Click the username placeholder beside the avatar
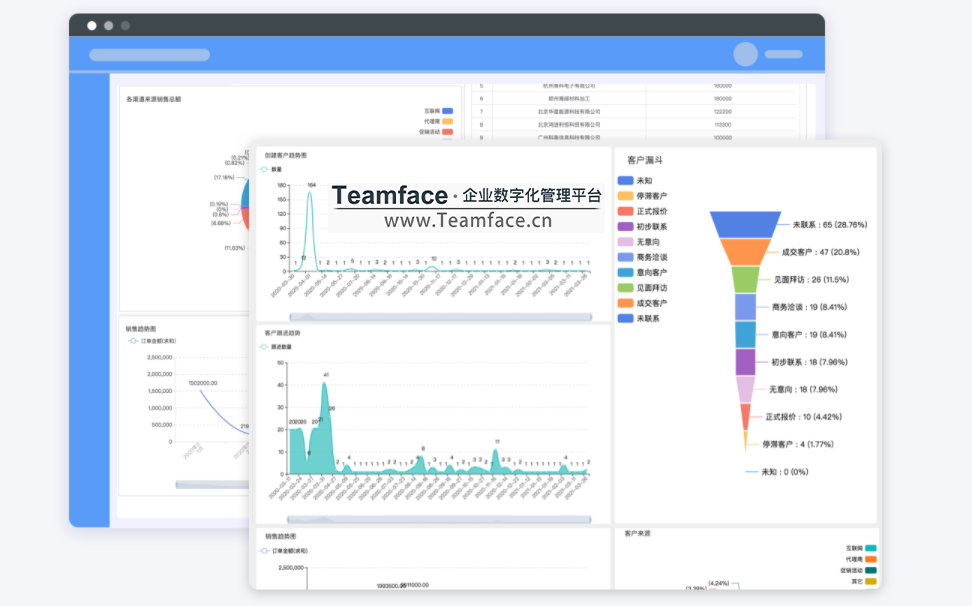972x606 pixels. 784,55
